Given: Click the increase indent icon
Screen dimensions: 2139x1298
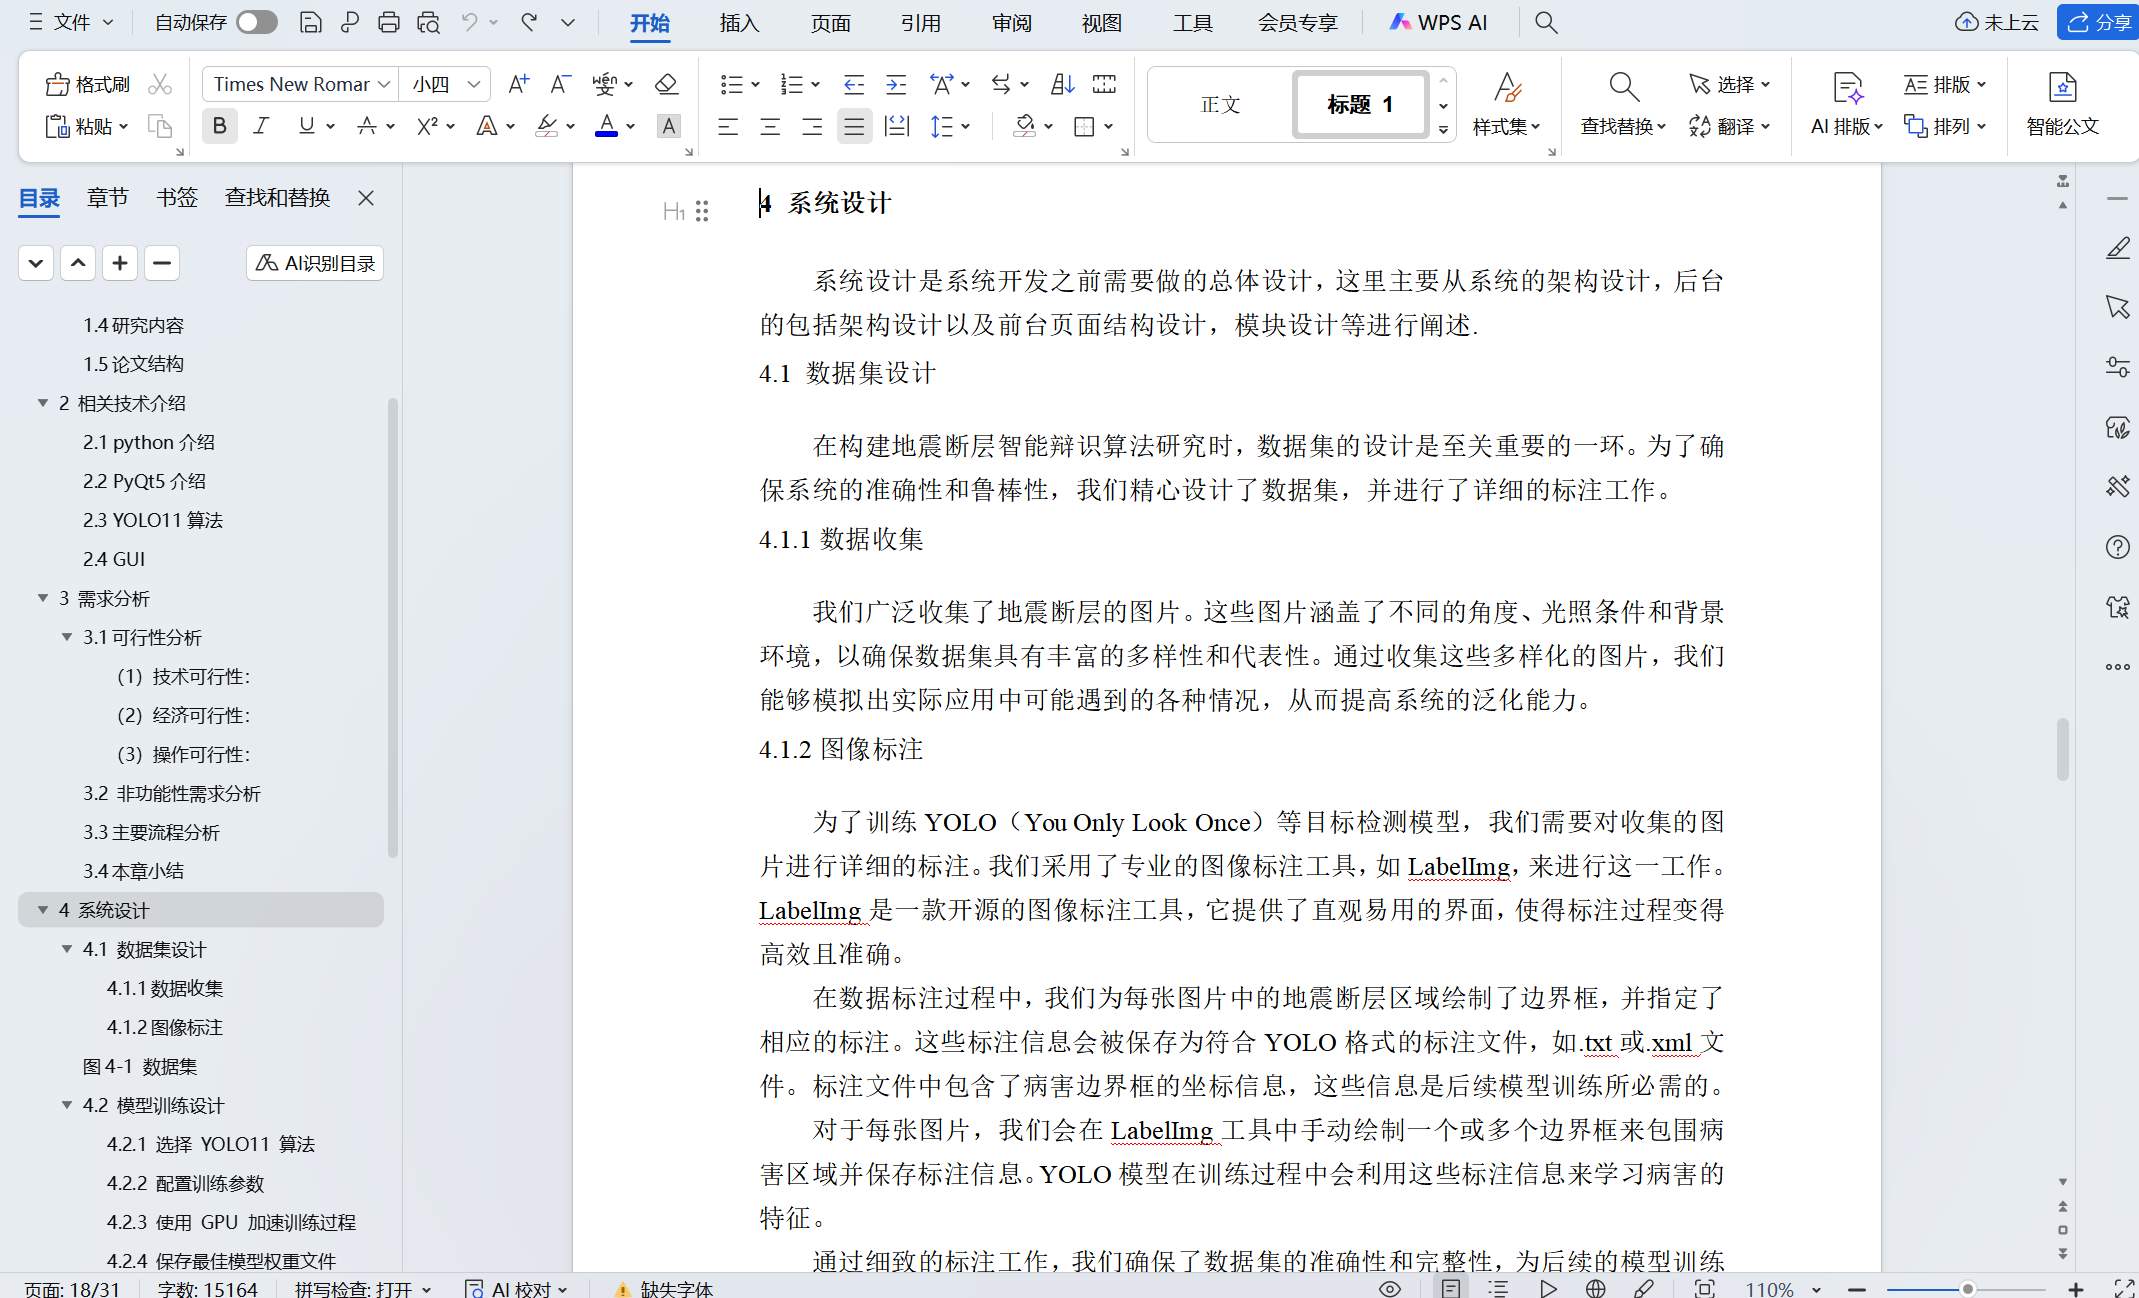Looking at the screenshot, I should [x=896, y=84].
